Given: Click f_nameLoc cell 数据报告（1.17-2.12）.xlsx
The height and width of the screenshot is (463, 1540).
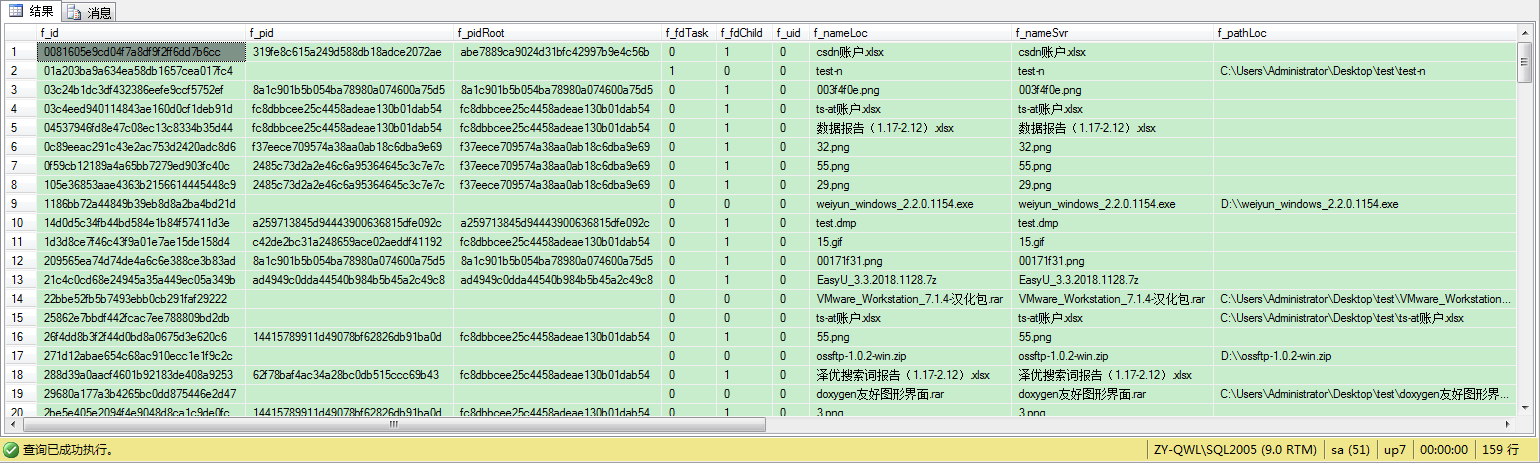Looking at the screenshot, I should (911, 127).
